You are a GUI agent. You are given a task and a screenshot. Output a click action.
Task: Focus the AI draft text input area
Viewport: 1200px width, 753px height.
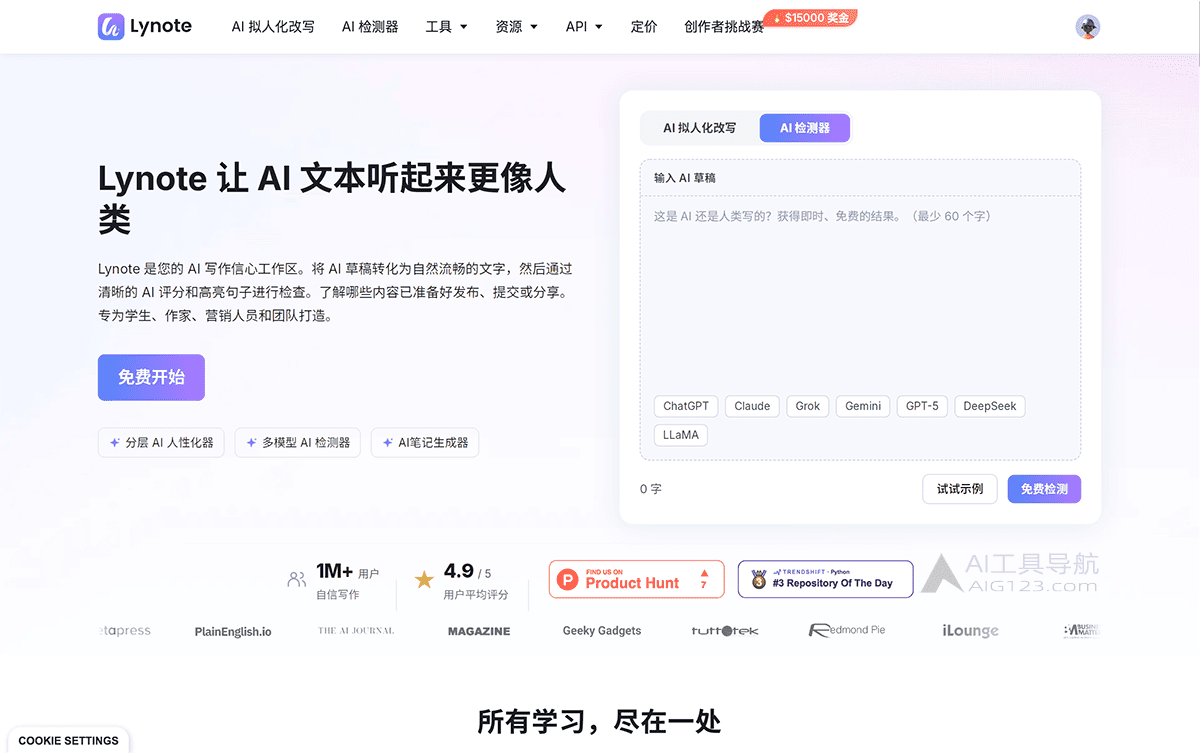click(860, 295)
